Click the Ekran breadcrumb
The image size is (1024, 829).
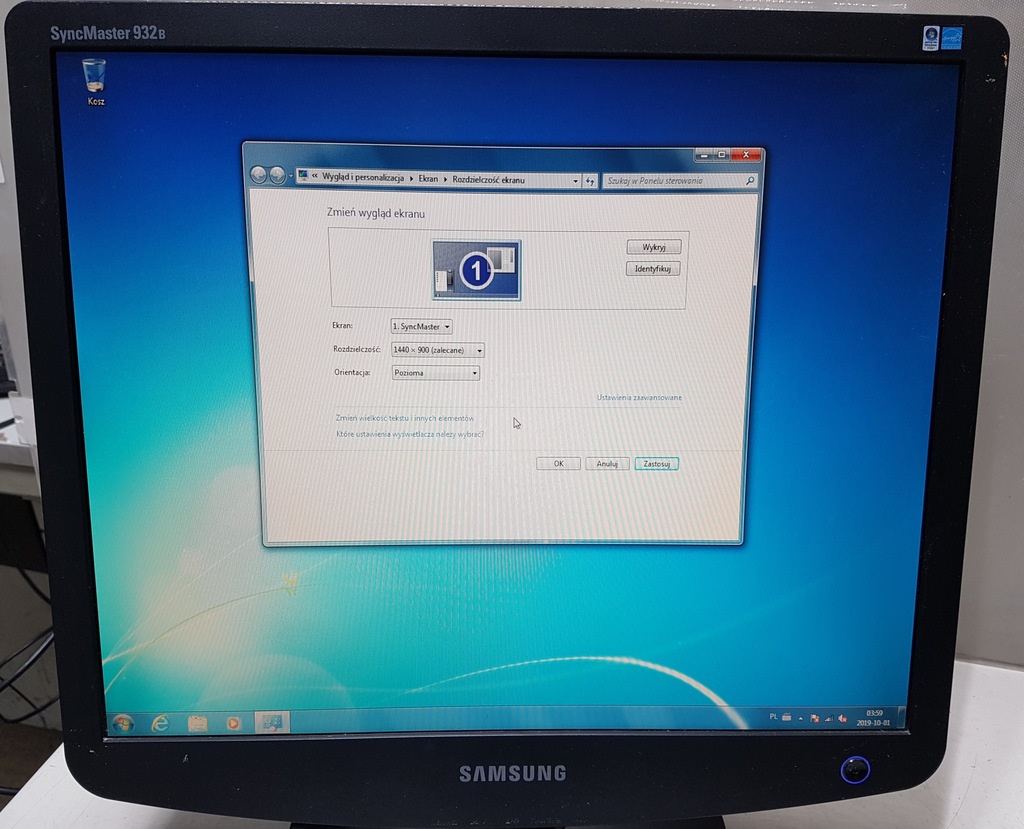click(428, 178)
